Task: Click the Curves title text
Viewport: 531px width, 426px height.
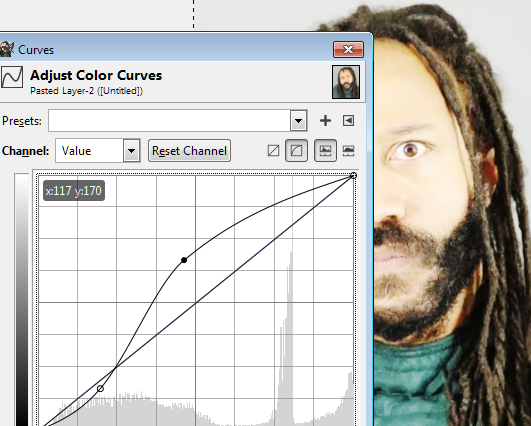Action: click(36, 50)
